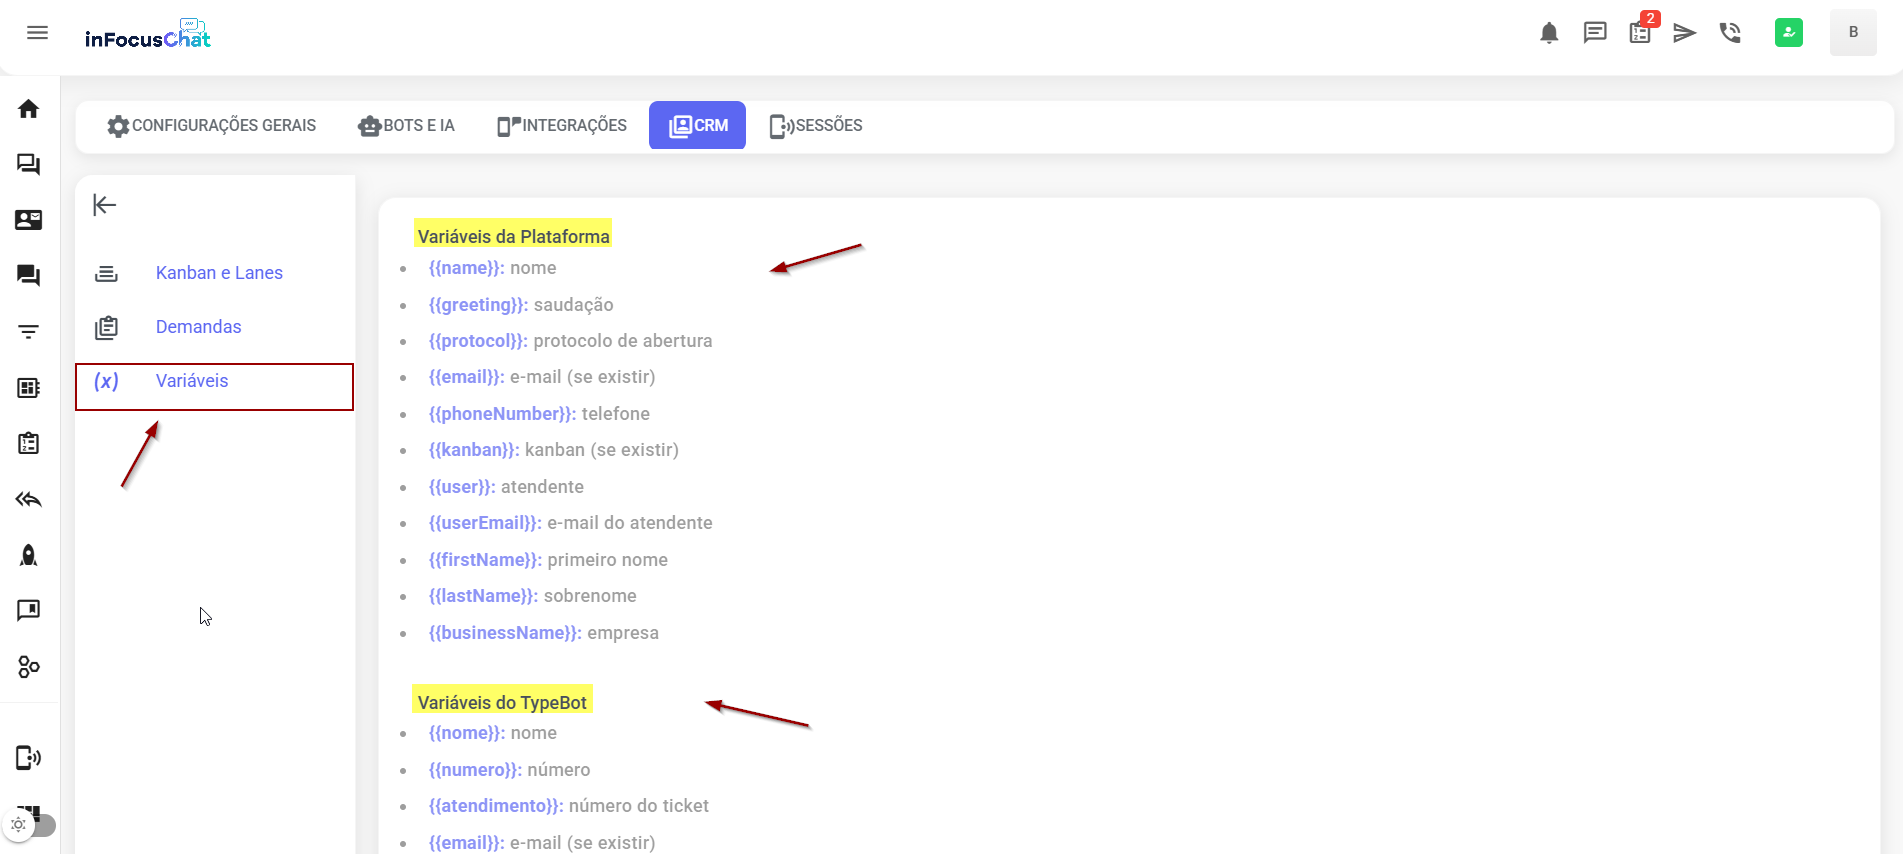1903x854 pixels.
Task: Open the hamburger menu
Action: [x=37, y=33]
